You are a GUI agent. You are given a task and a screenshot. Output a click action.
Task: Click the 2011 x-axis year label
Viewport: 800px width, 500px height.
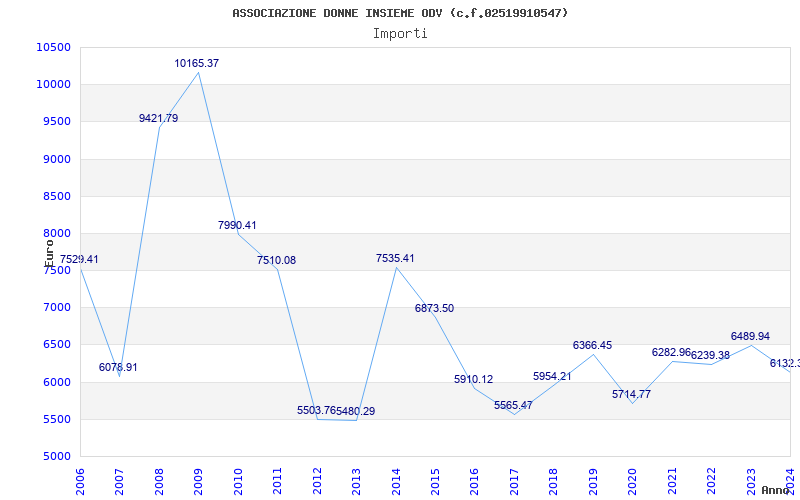pos(277,481)
